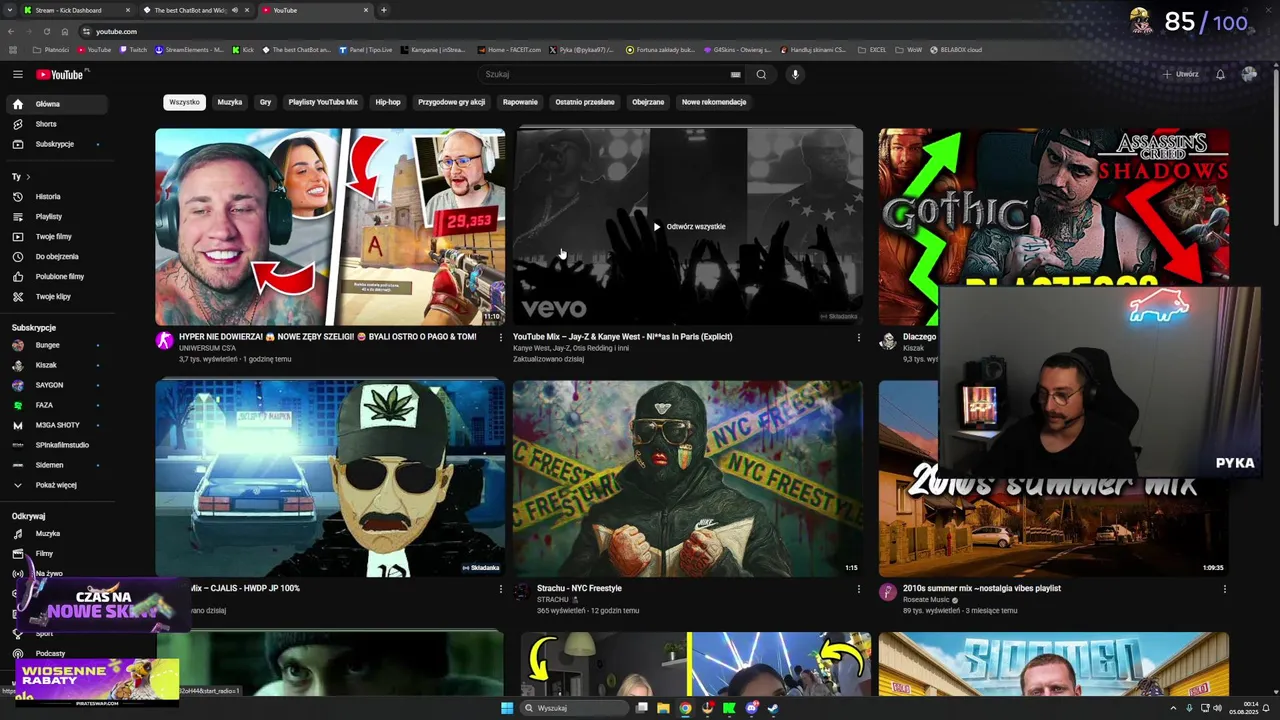Open more options for Strachu NYC Freestyle

pyautogui.click(x=858, y=589)
